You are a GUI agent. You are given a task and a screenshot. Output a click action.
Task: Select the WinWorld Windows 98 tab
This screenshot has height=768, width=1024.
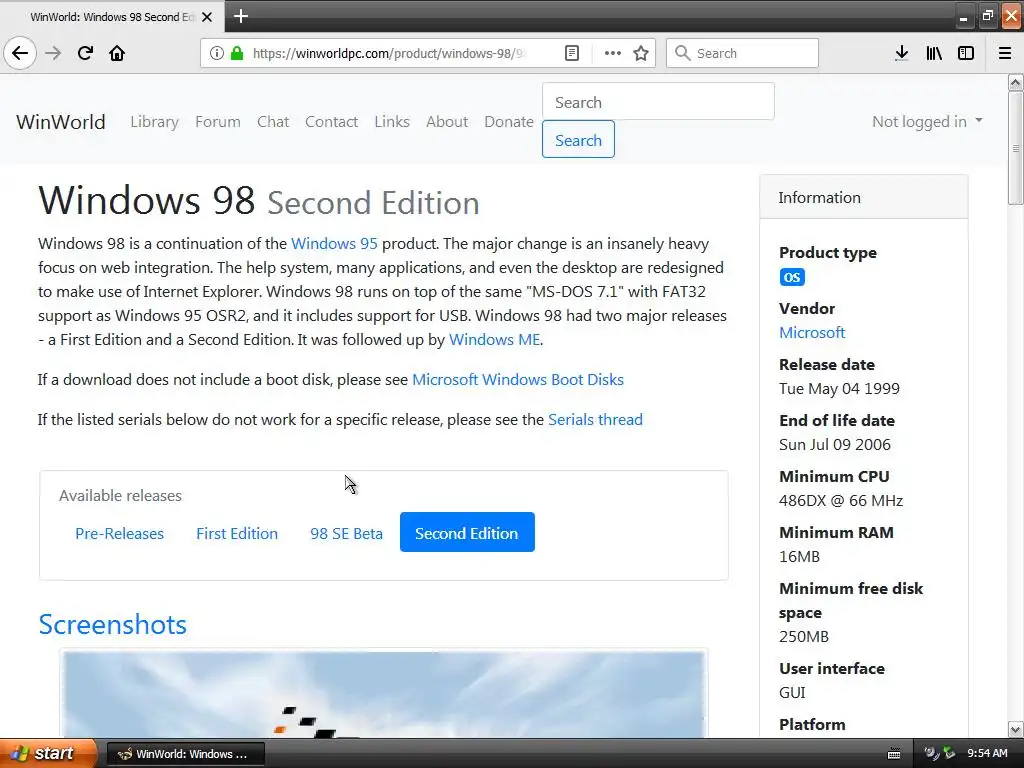coord(111,17)
